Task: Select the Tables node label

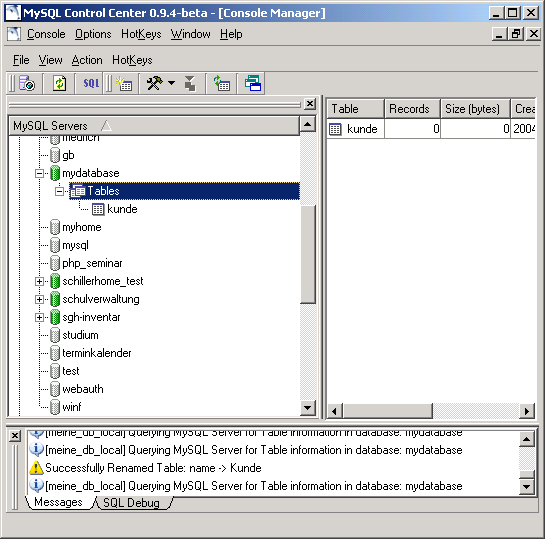Action: pyautogui.click(x=103, y=191)
